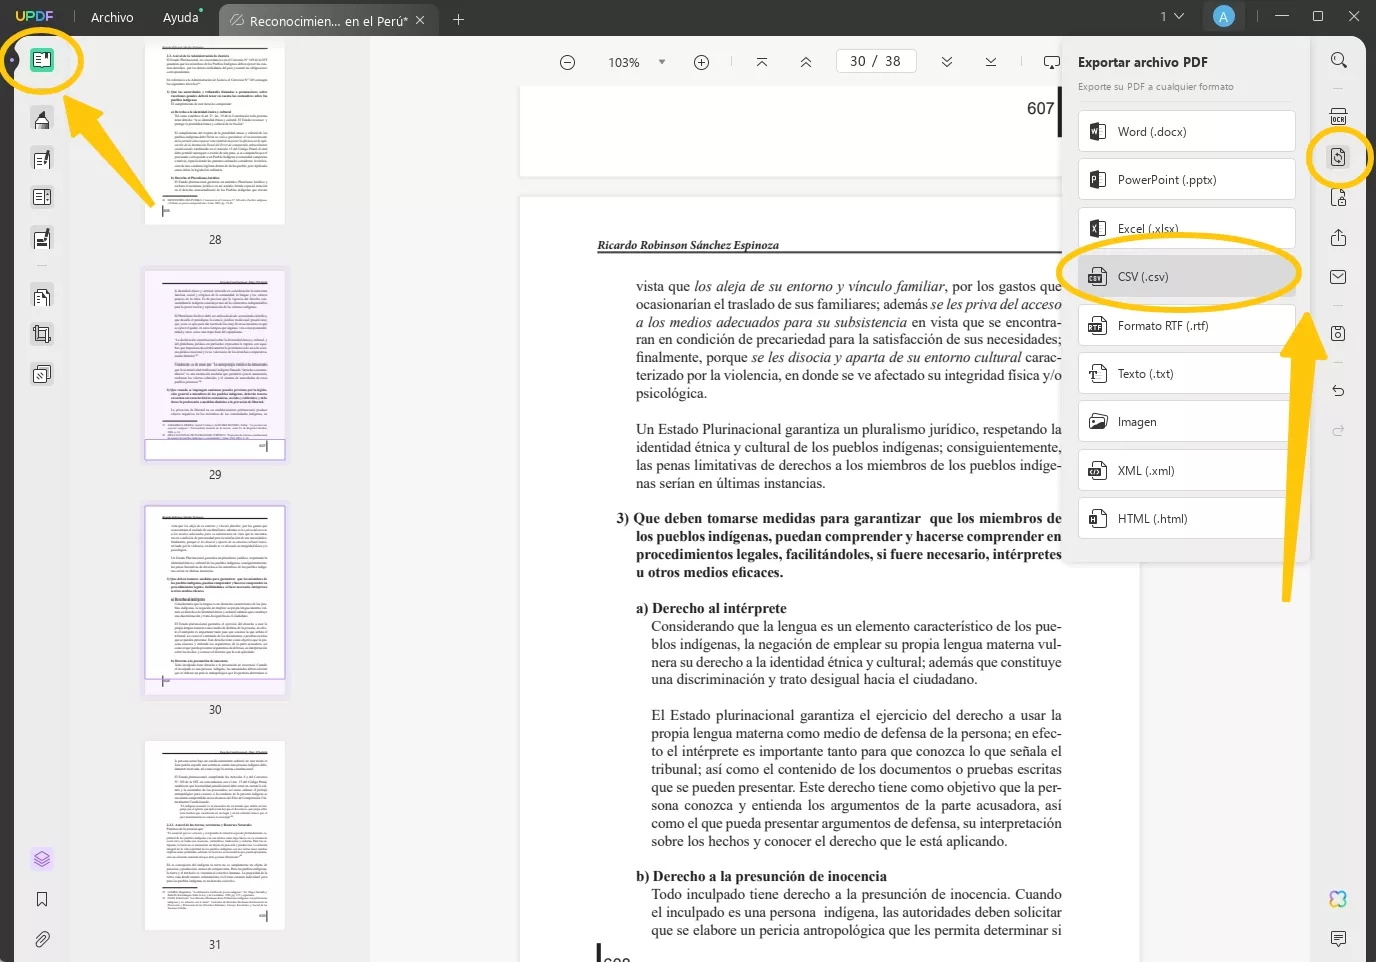Export as Excel (.xlsx)
1376x962 pixels.
click(x=1186, y=228)
